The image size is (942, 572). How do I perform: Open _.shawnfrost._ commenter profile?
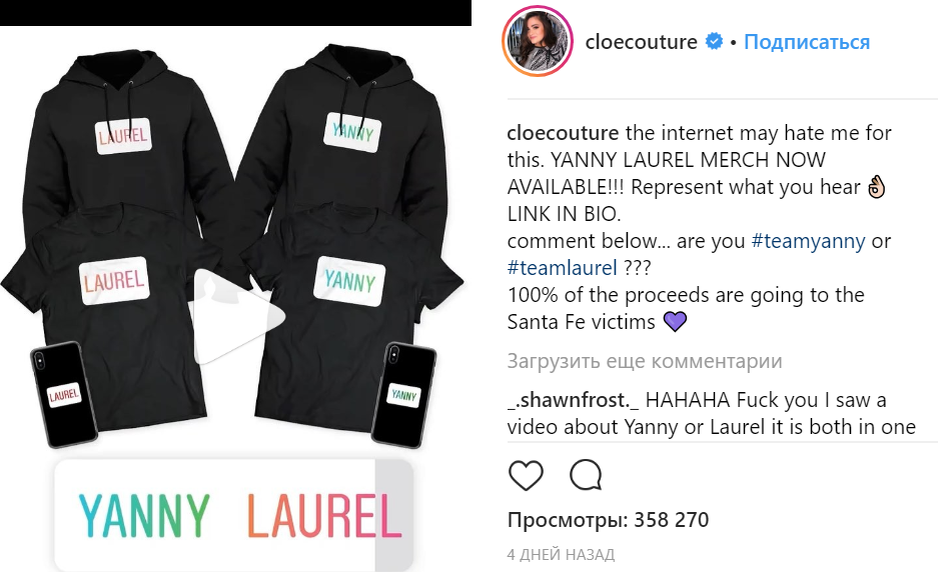tap(573, 400)
